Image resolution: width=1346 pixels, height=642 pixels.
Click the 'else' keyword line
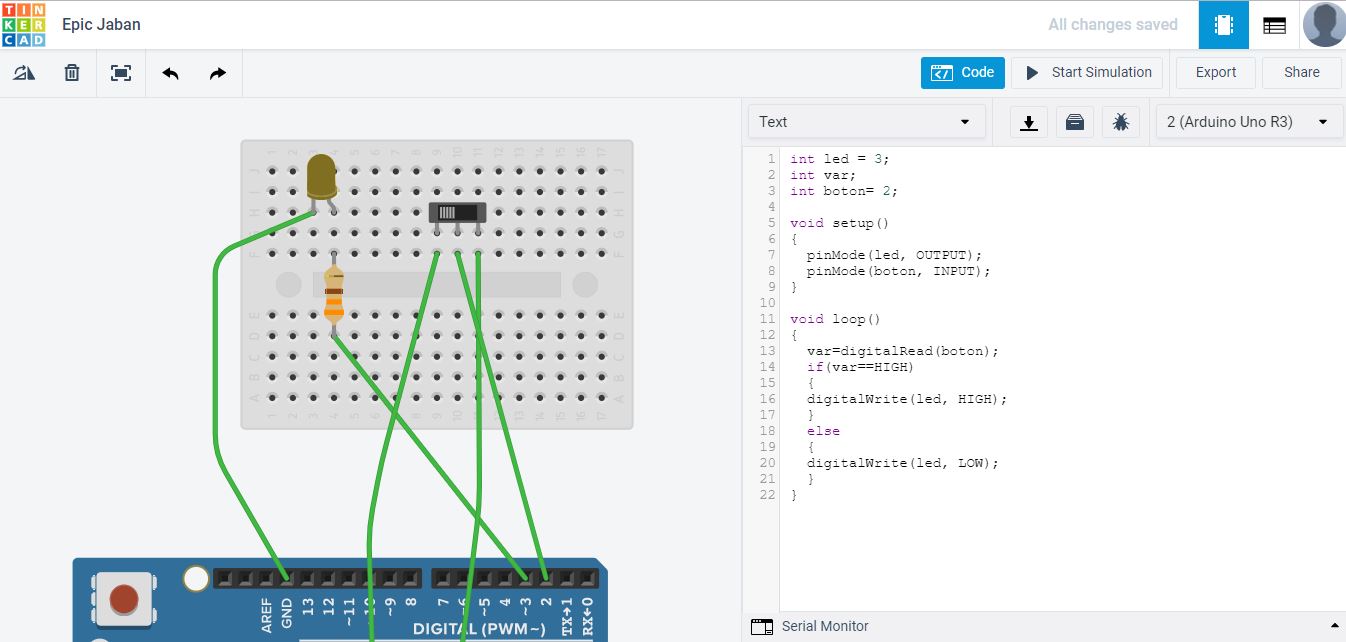click(824, 431)
